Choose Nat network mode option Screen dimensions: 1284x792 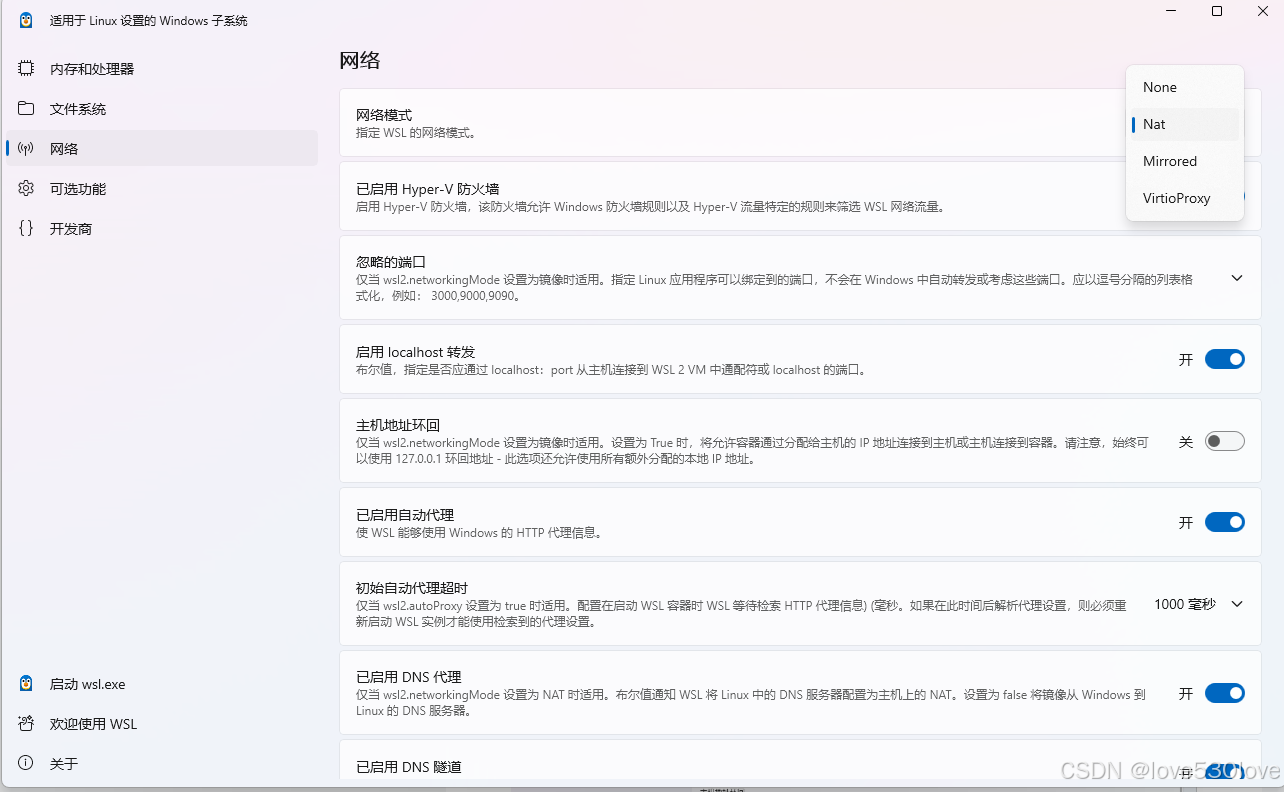[x=1185, y=124]
